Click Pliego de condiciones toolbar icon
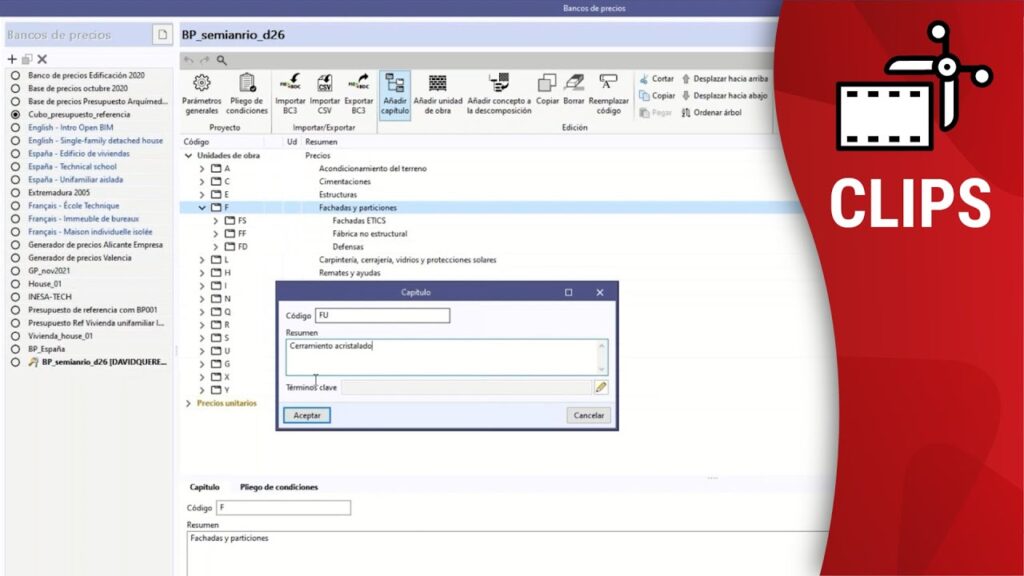 (x=246, y=83)
